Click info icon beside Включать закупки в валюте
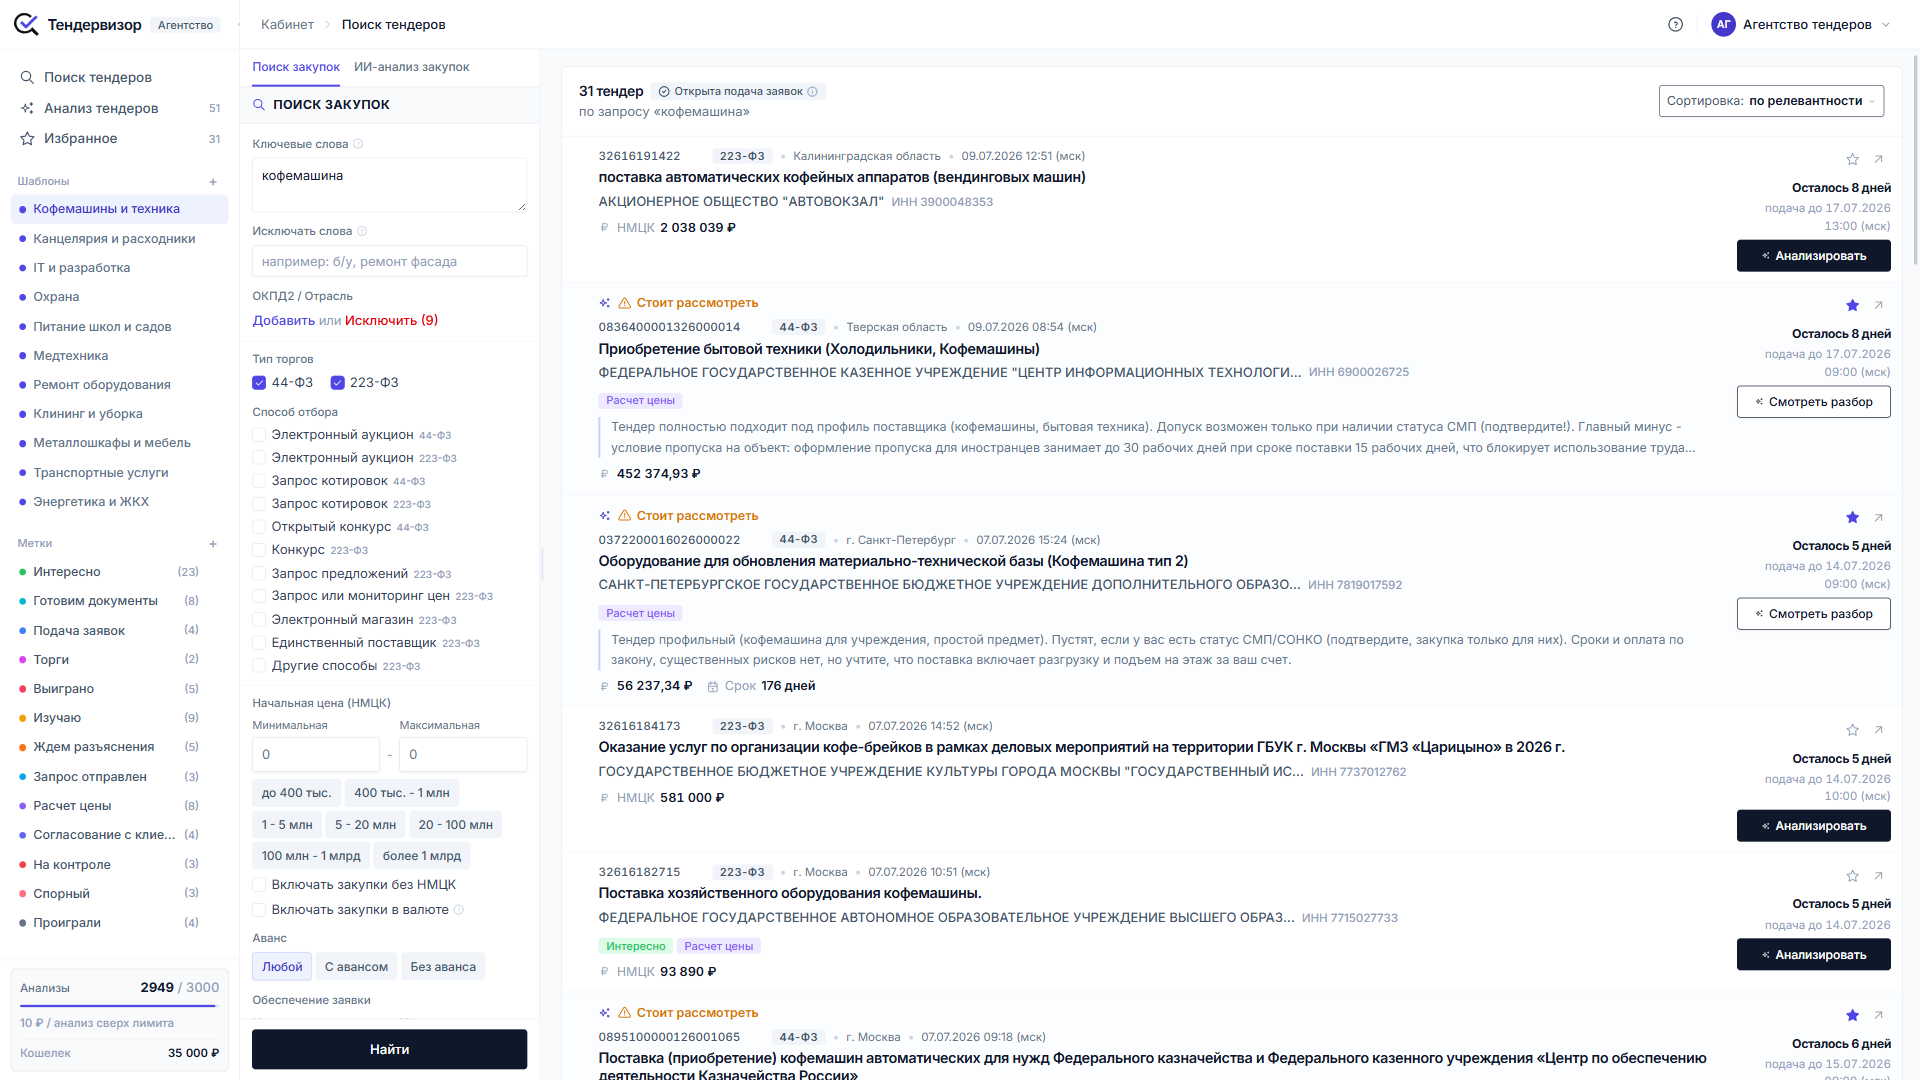This screenshot has height=1080, width=1920. coord(459,910)
